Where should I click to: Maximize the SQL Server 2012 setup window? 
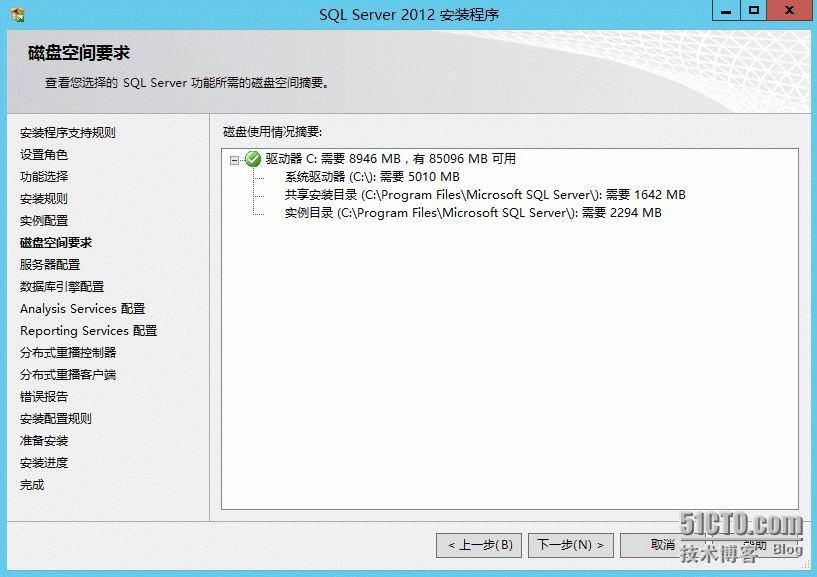tap(753, 10)
